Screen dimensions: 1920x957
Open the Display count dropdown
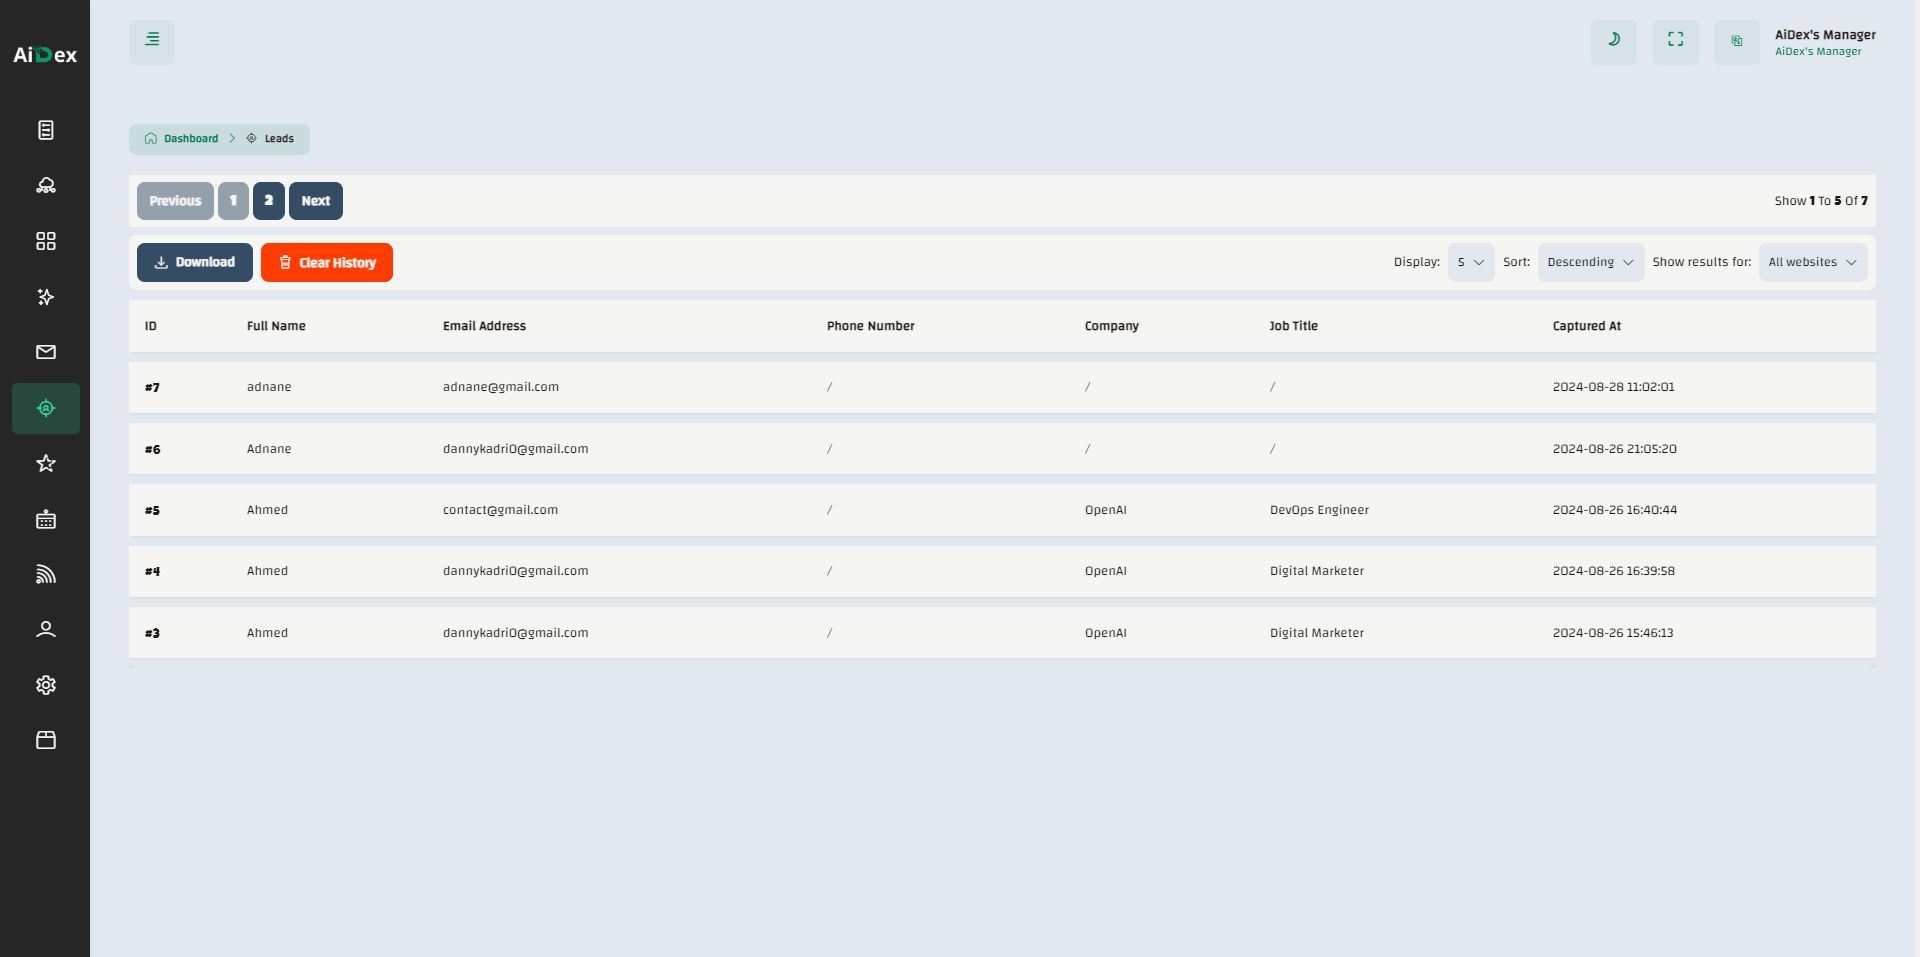click(x=1470, y=262)
